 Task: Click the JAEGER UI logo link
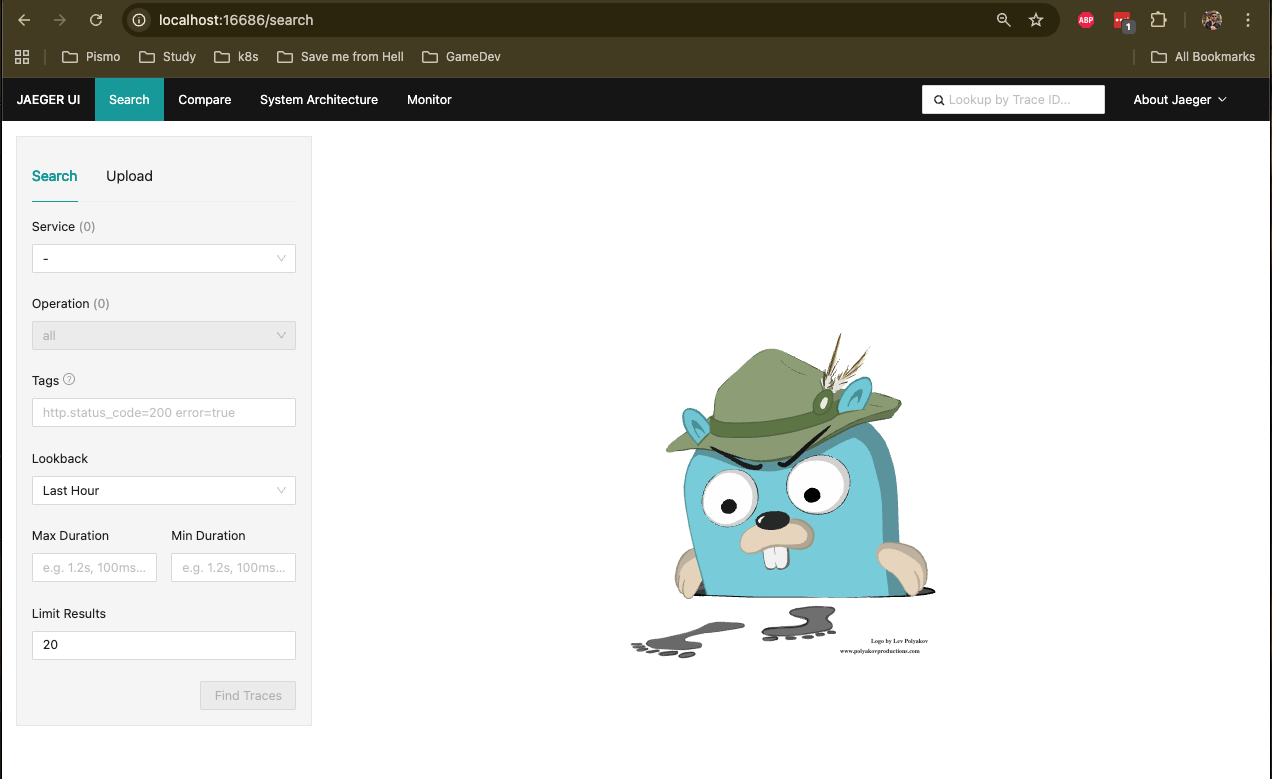[48, 100]
